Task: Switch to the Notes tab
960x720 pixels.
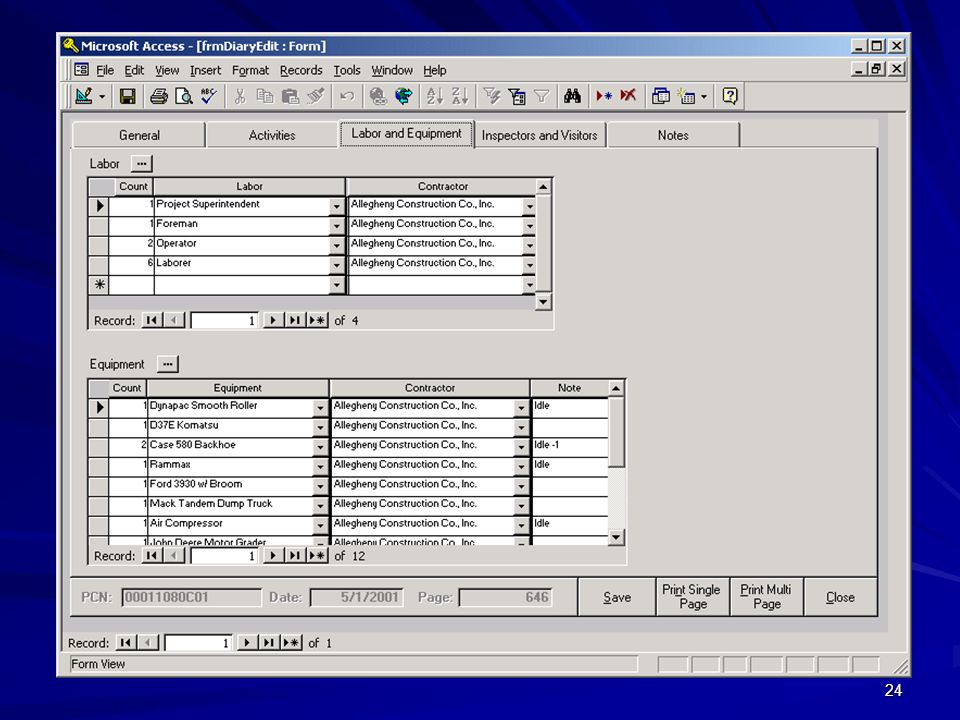Action: click(x=673, y=135)
